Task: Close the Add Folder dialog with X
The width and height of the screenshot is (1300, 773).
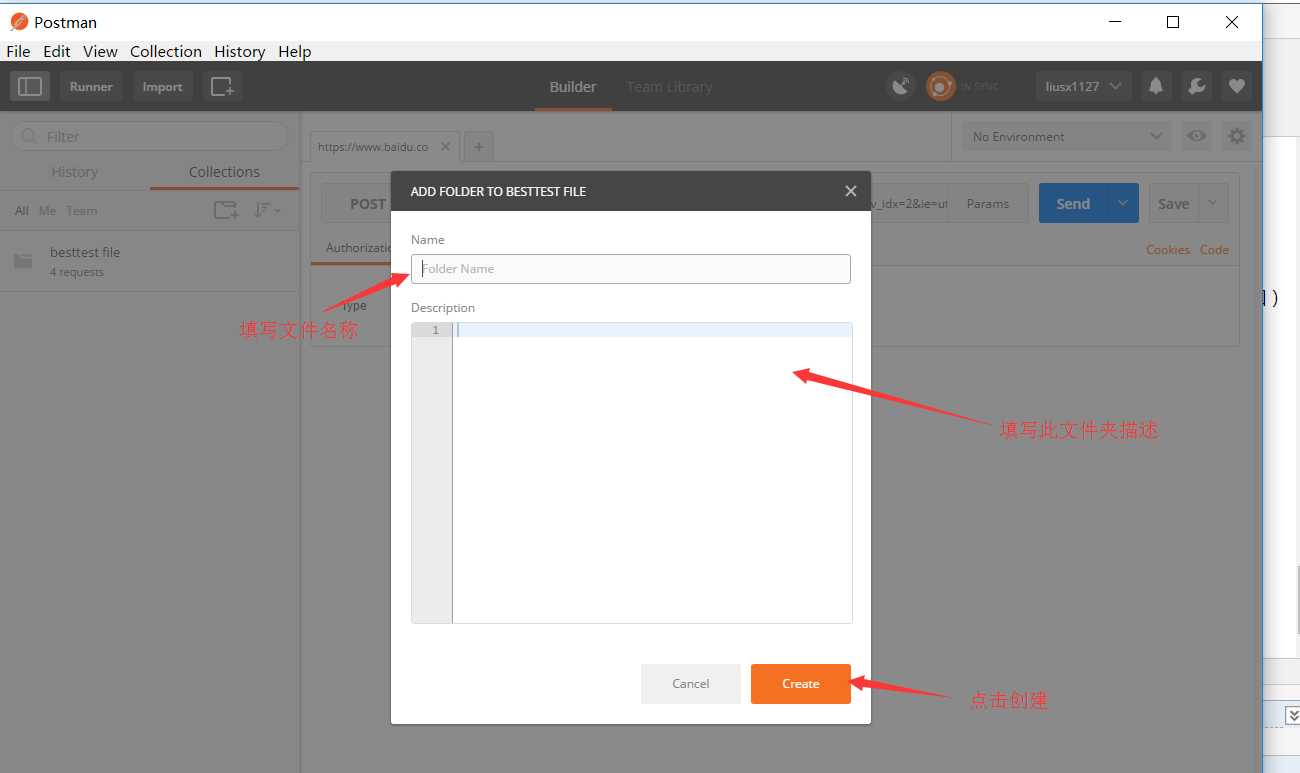Action: [851, 191]
